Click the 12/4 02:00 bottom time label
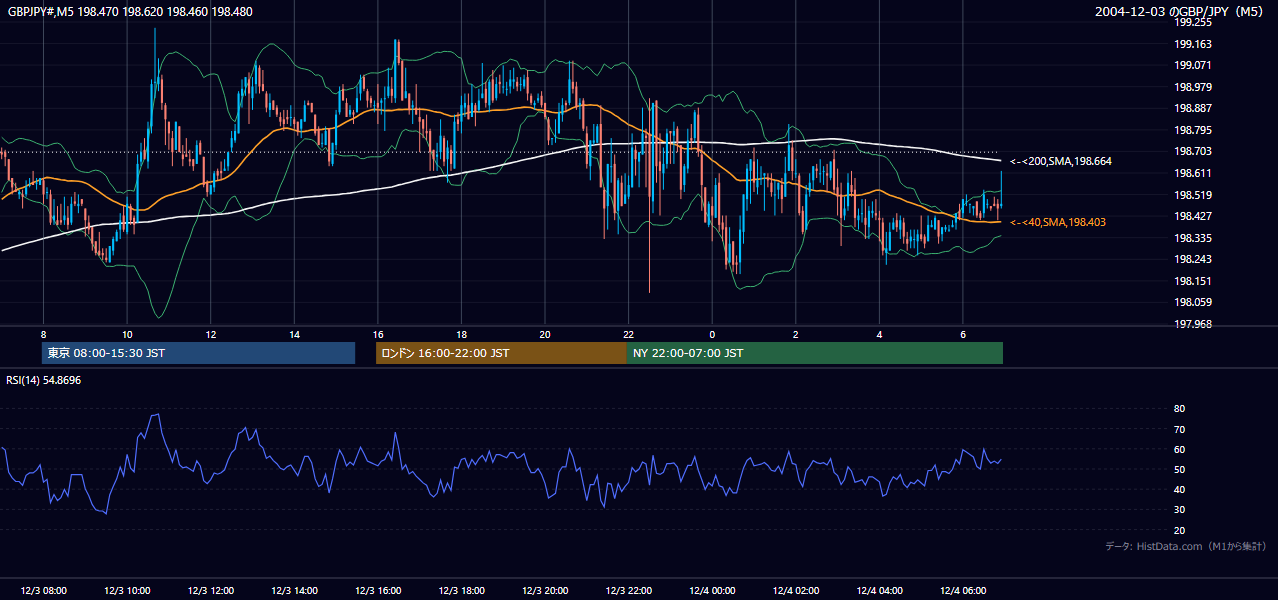This screenshot has width=1278, height=600. pyautogui.click(x=795, y=591)
